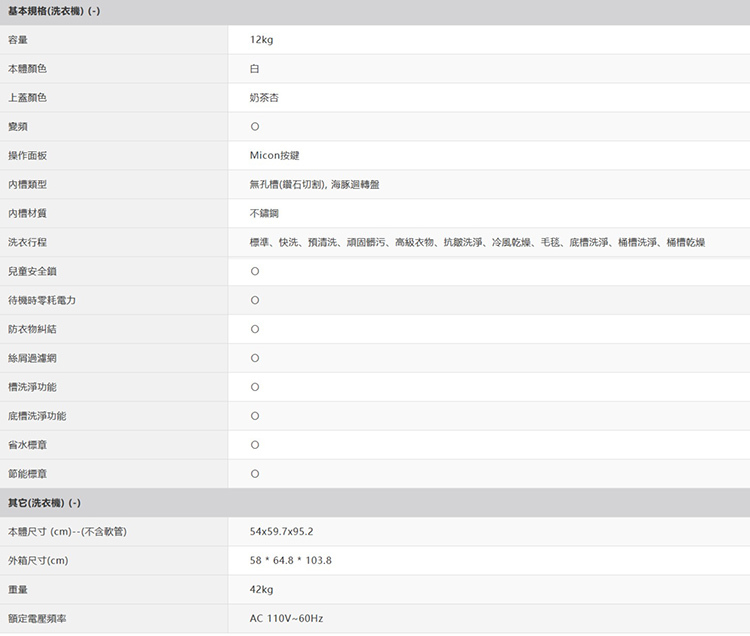This screenshot has height=636, width=750.
Task: Select the 12kg capacity value
Action: (262, 40)
